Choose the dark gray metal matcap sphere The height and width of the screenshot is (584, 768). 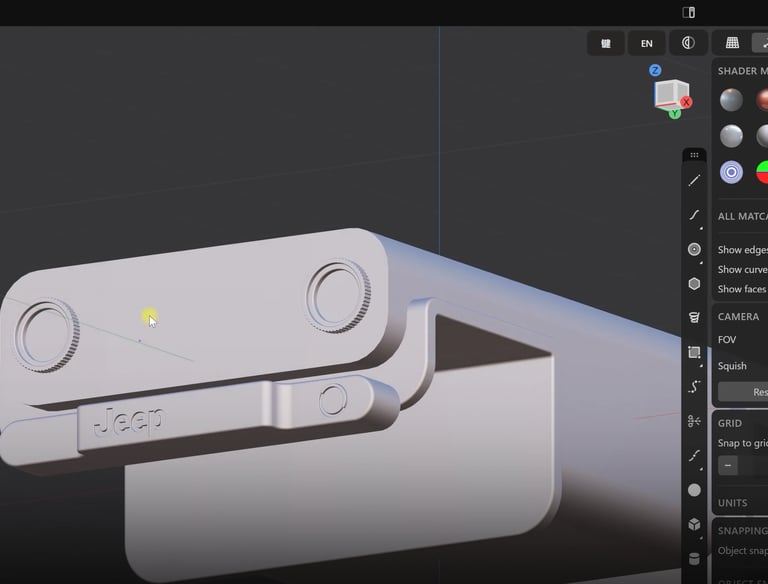tap(731, 100)
